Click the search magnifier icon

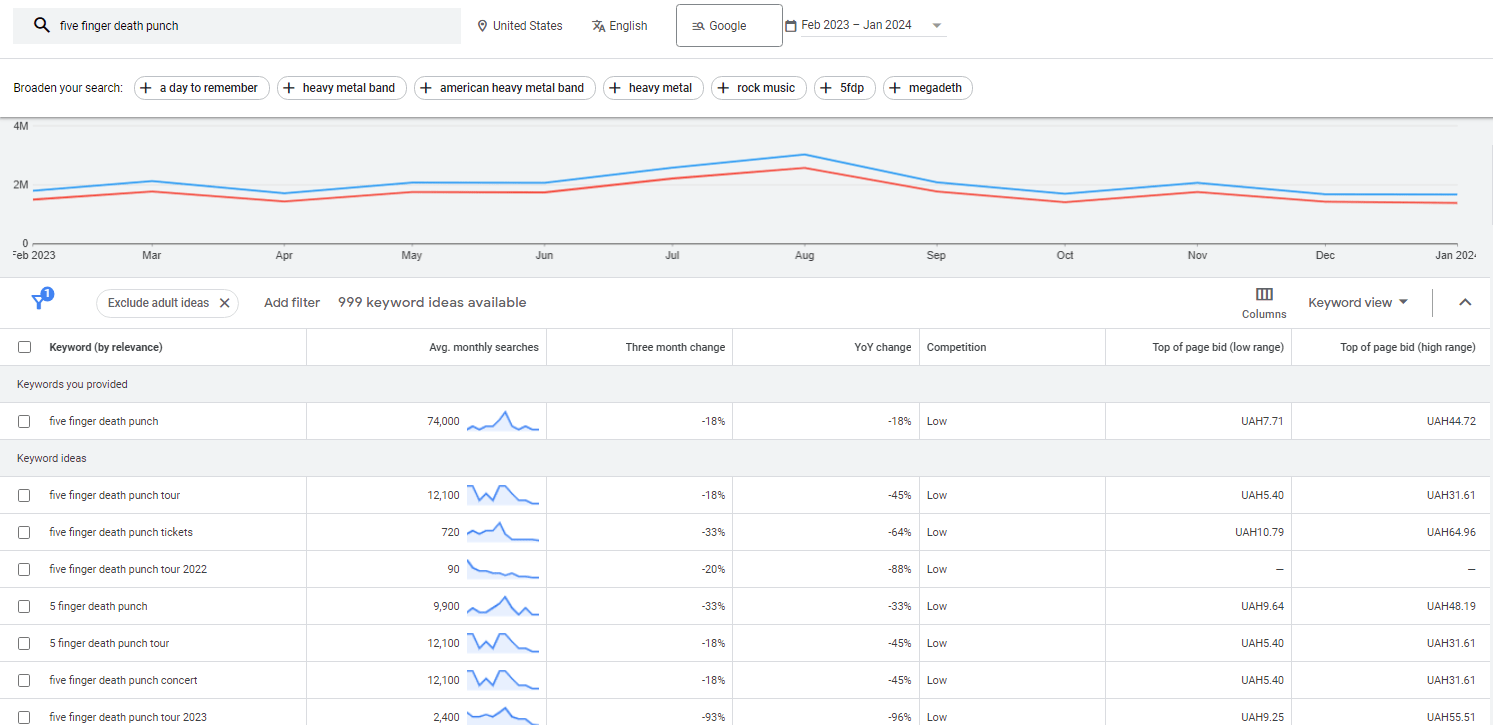41,26
